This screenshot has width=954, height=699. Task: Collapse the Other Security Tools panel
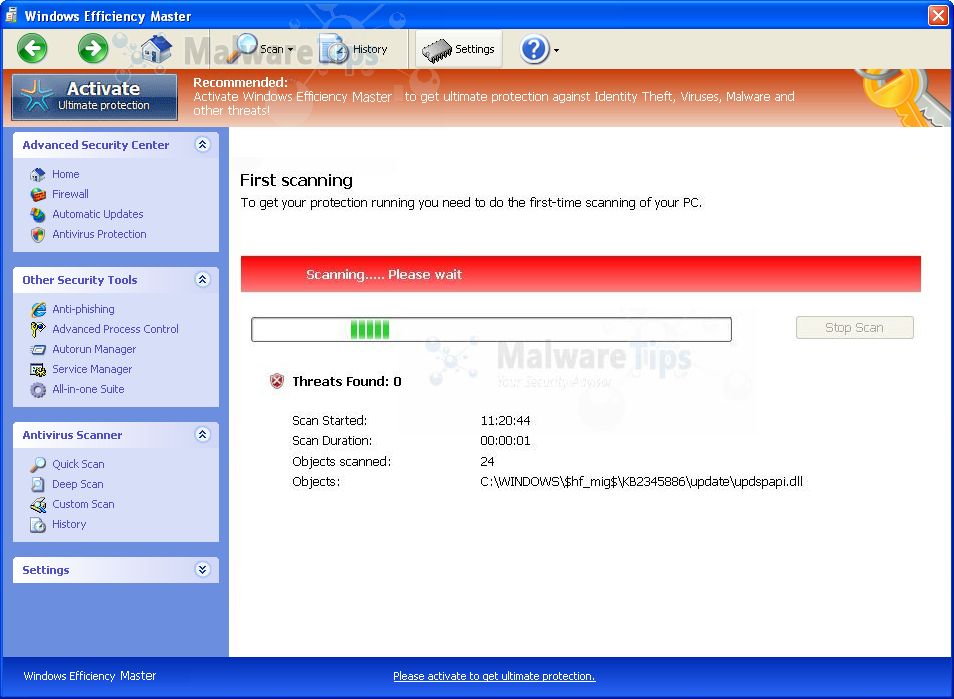coord(203,279)
